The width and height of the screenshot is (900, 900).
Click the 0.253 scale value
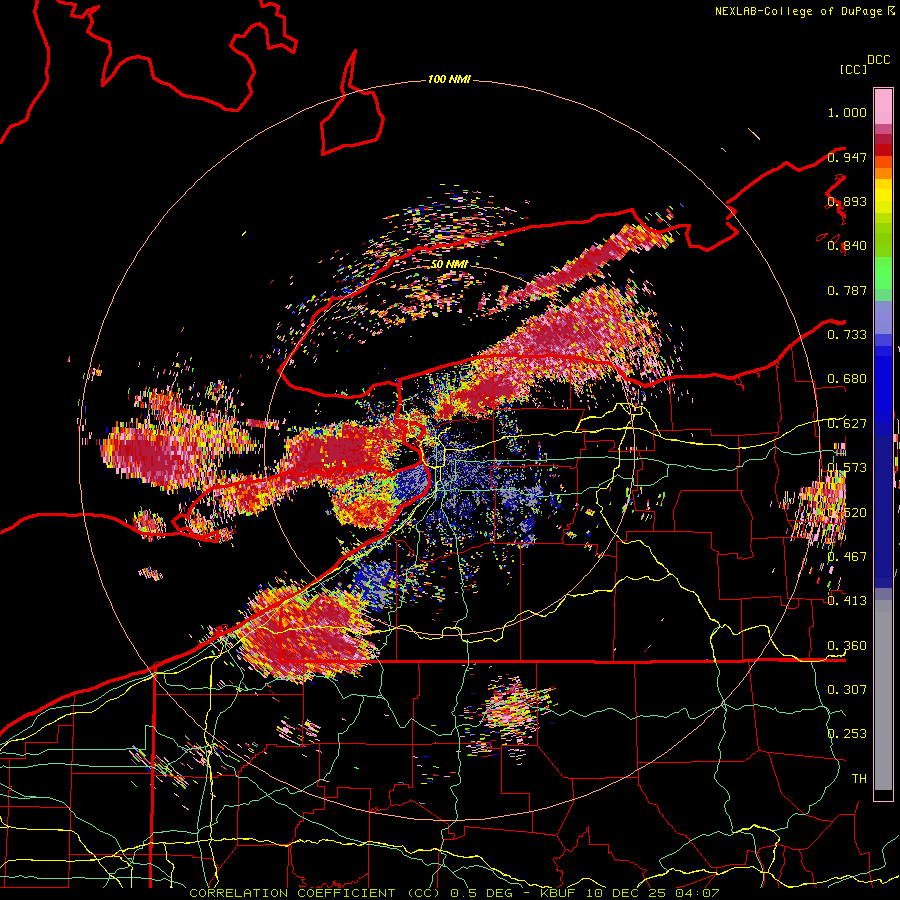coord(847,734)
